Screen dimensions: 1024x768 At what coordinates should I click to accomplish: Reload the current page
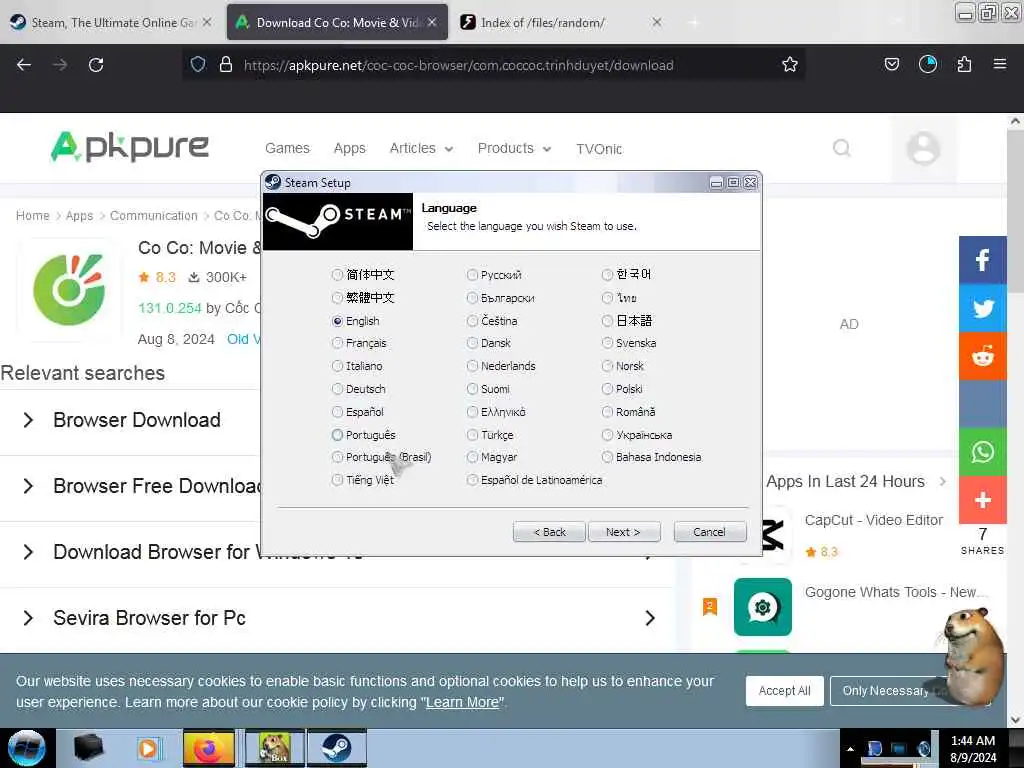point(96,65)
